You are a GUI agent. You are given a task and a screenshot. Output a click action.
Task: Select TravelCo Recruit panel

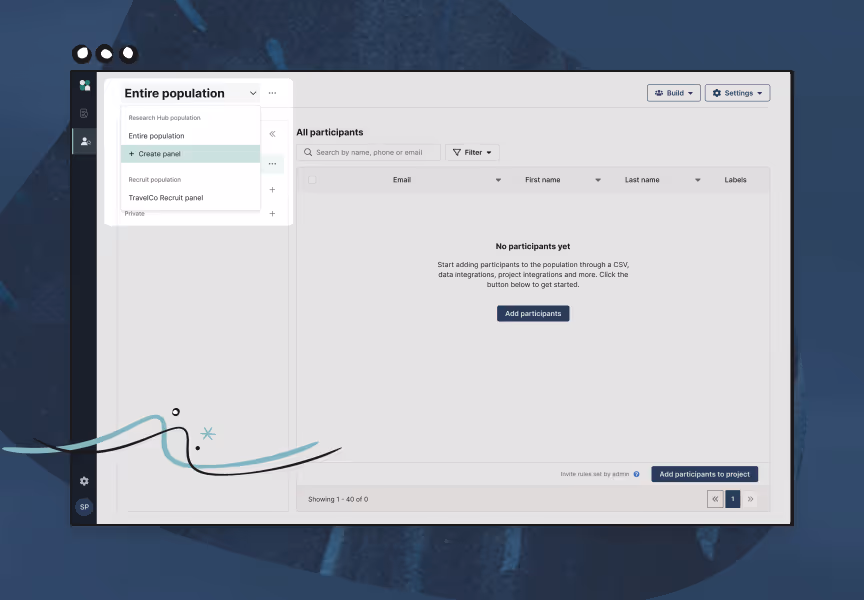pos(190,197)
